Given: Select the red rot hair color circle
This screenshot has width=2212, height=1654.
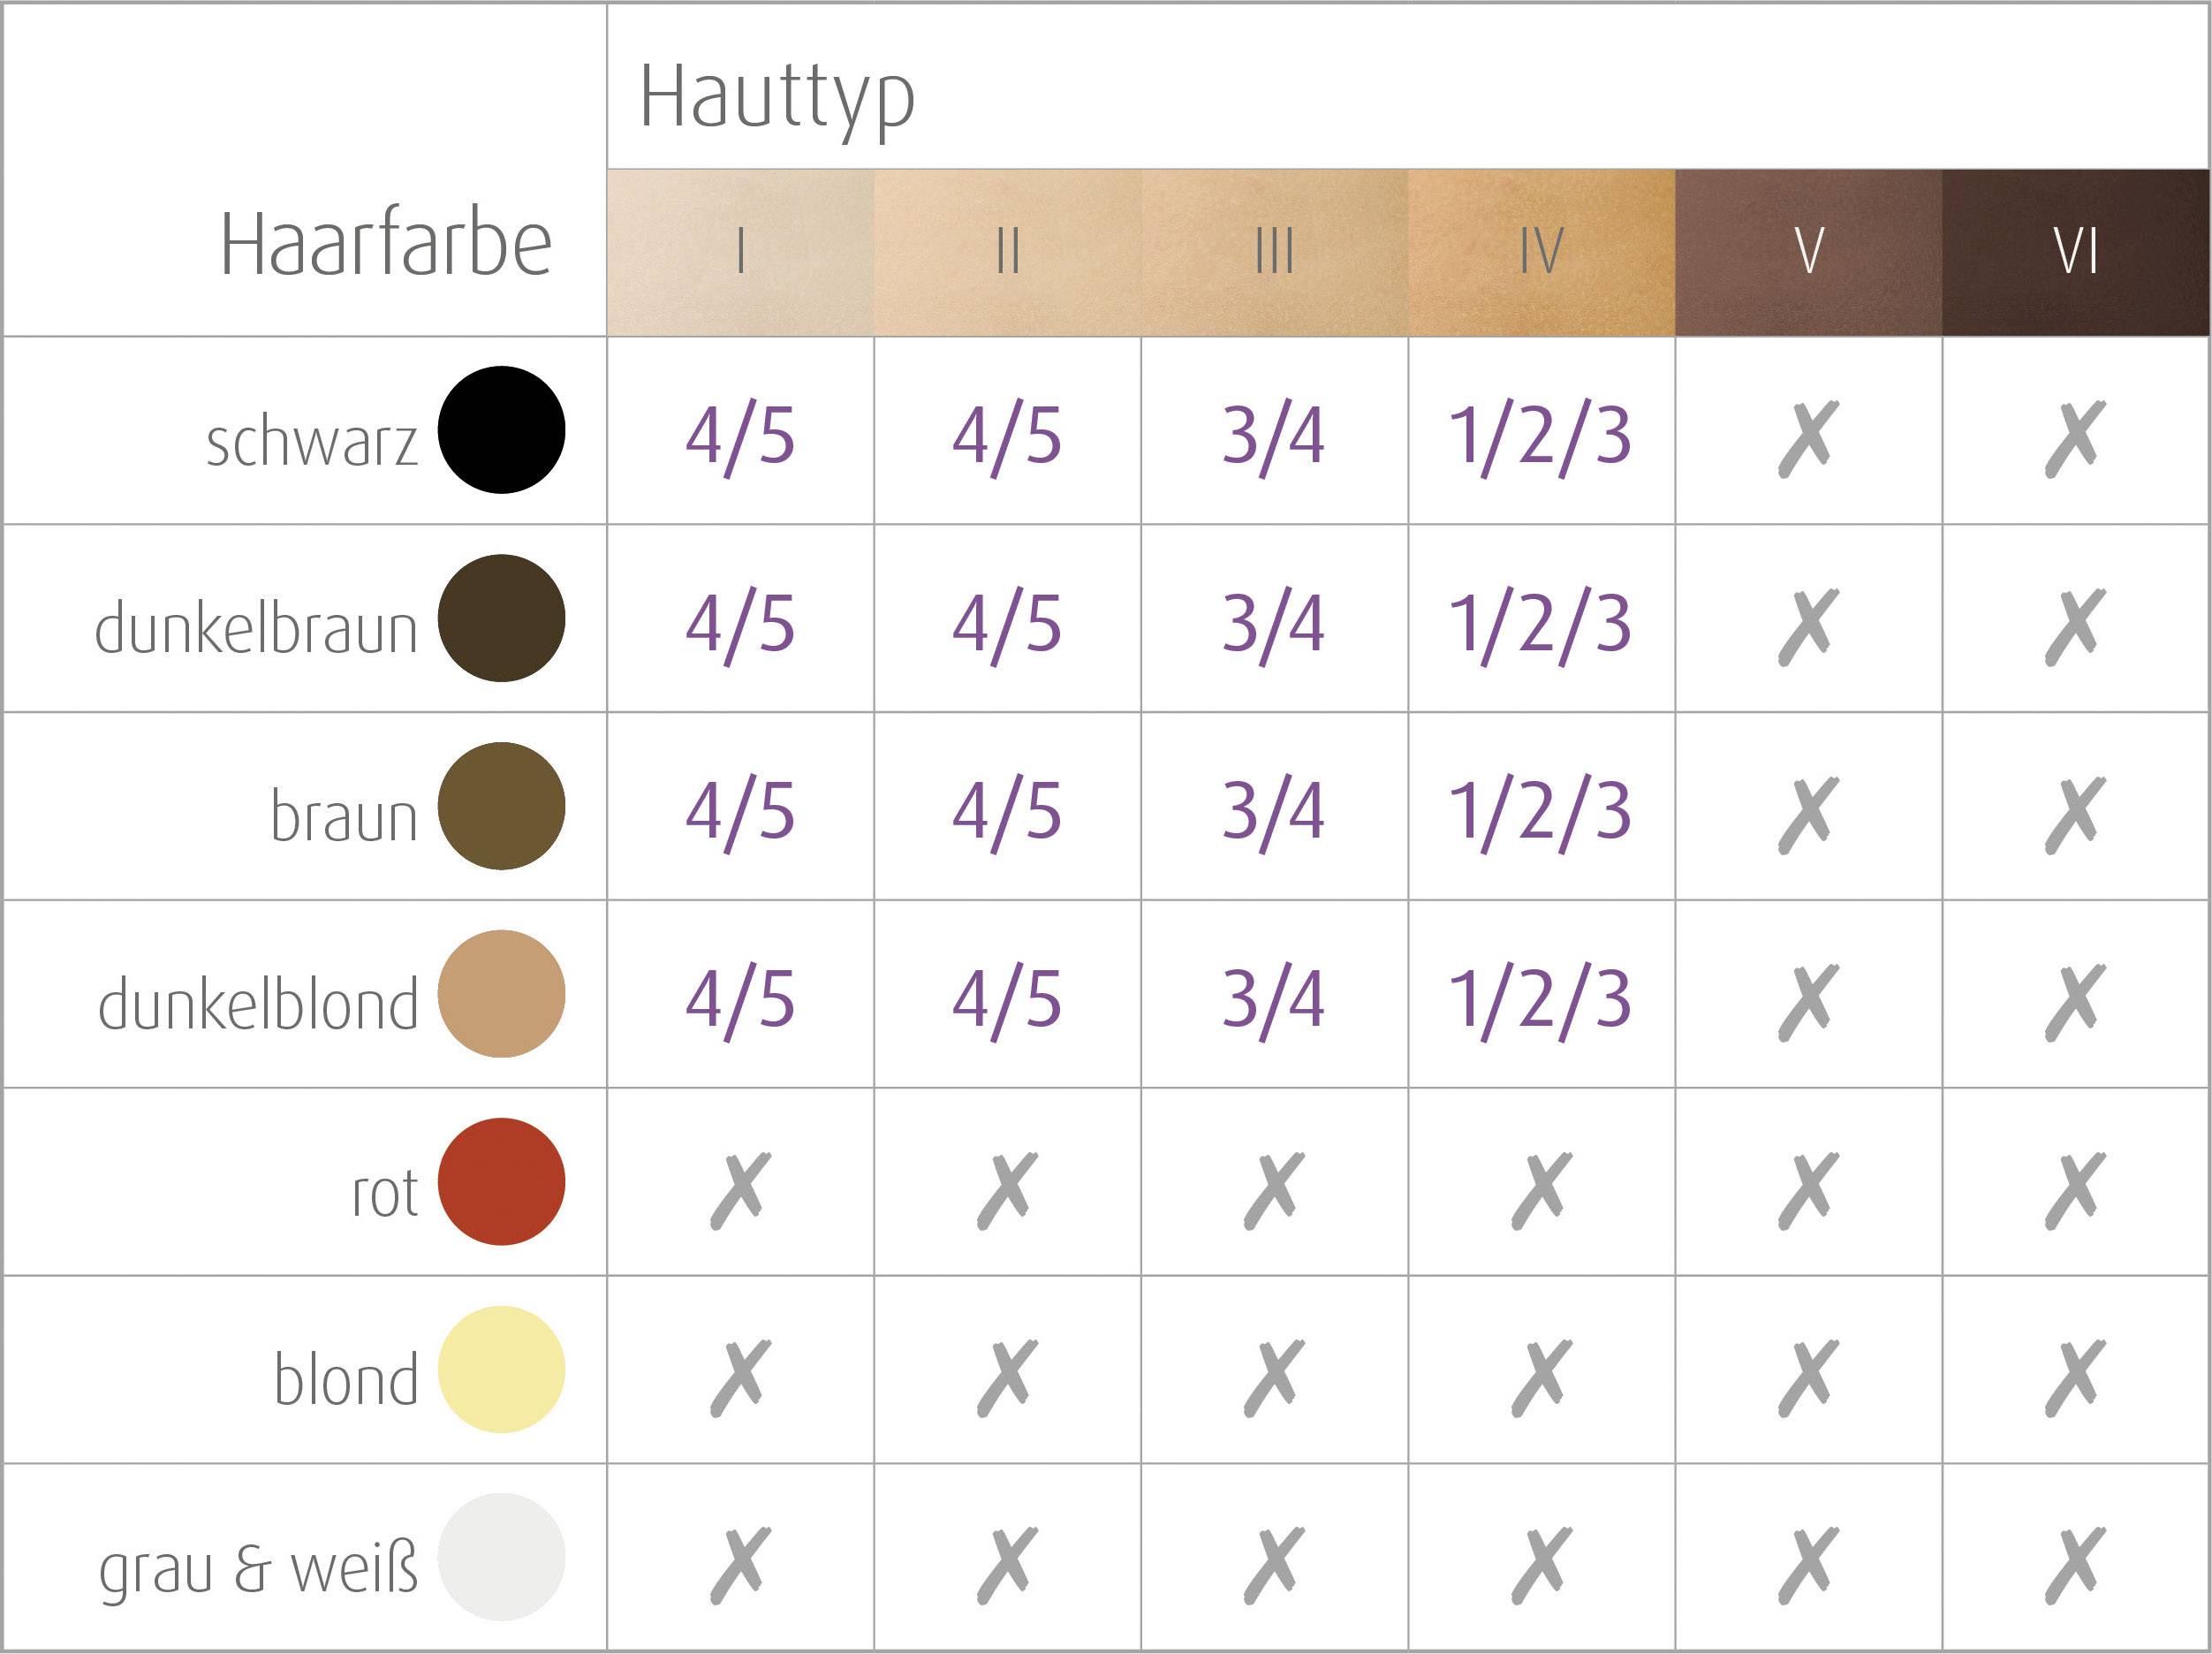Looking at the screenshot, I should pos(501,1181).
